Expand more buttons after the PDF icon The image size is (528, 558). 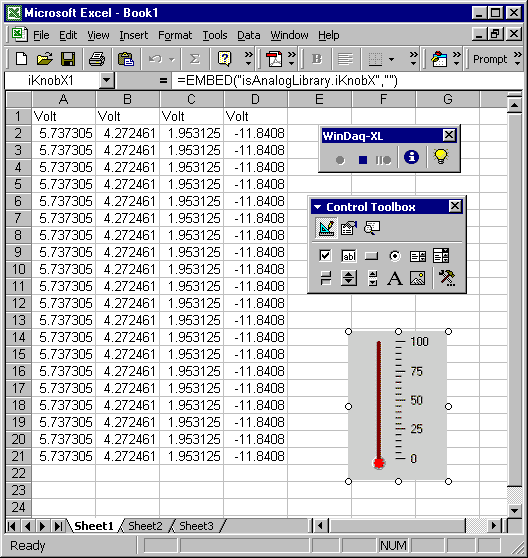tap(291, 59)
